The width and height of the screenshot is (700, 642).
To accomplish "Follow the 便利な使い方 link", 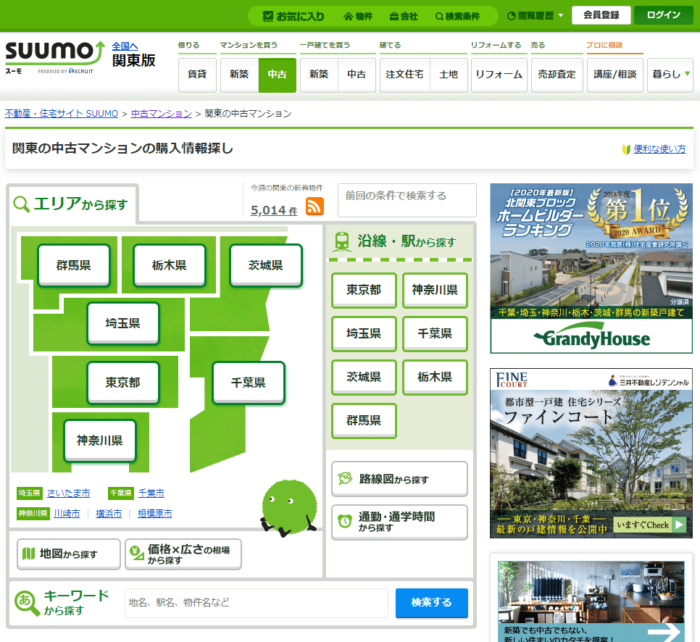I will click(x=659, y=149).
